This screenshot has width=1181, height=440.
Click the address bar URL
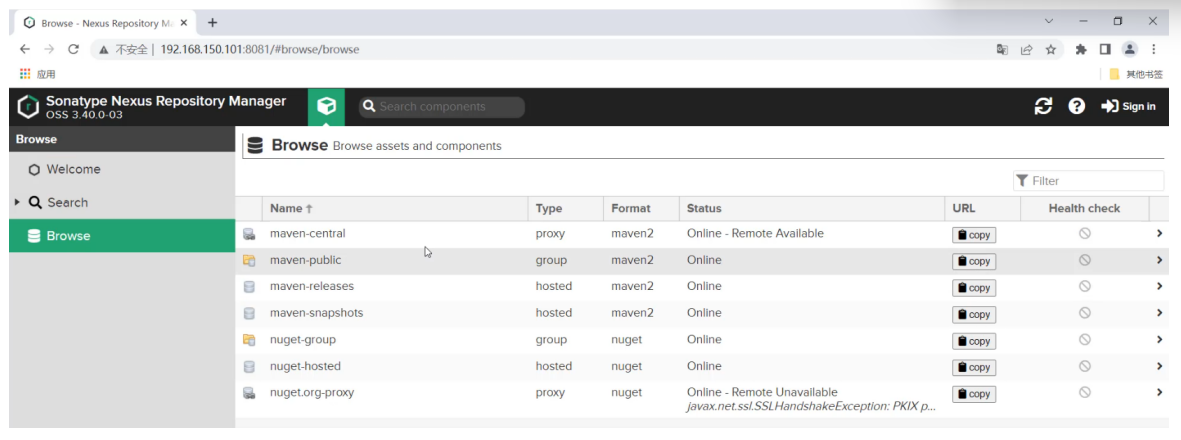coord(260,50)
